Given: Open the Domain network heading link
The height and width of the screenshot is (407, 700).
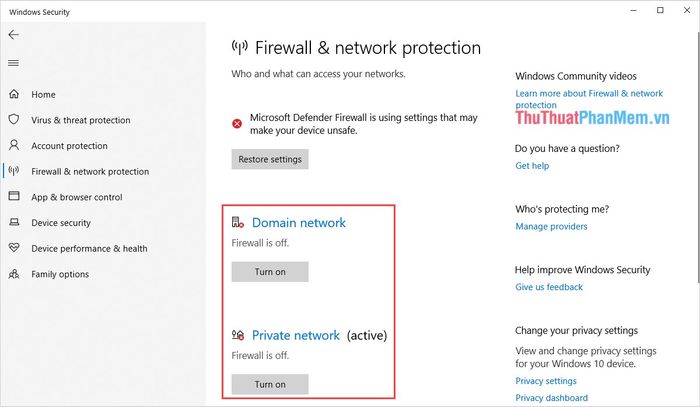Looking at the screenshot, I should (x=299, y=223).
